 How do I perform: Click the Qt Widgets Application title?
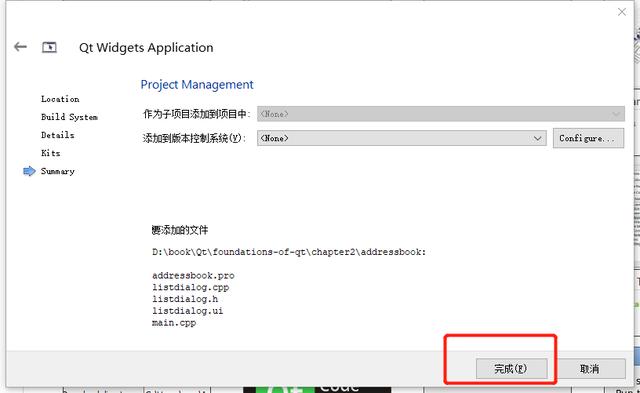click(146, 47)
